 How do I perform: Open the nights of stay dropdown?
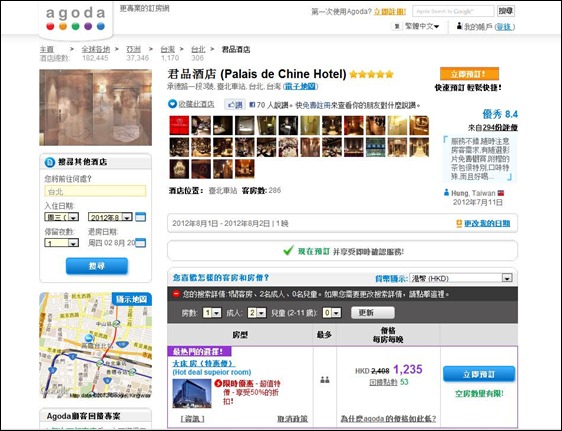[61, 243]
